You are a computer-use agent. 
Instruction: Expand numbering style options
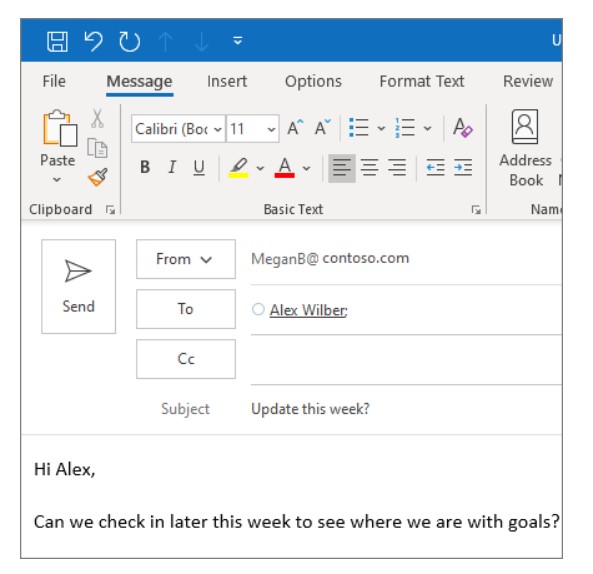[x=427, y=128]
